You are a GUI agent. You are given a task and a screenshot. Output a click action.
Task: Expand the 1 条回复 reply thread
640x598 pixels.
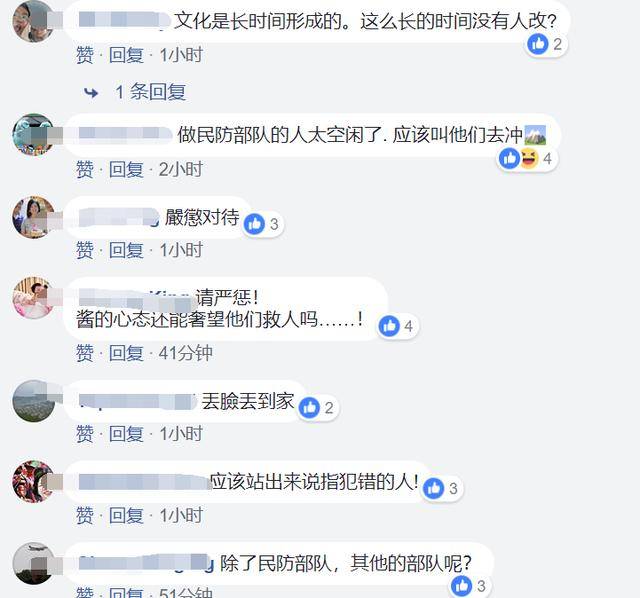pos(150,92)
